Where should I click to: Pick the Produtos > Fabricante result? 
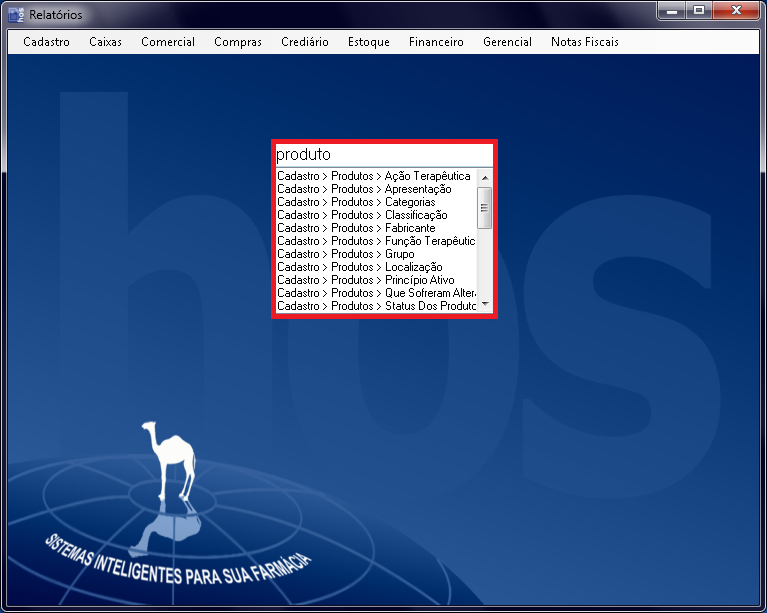[x=356, y=228]
